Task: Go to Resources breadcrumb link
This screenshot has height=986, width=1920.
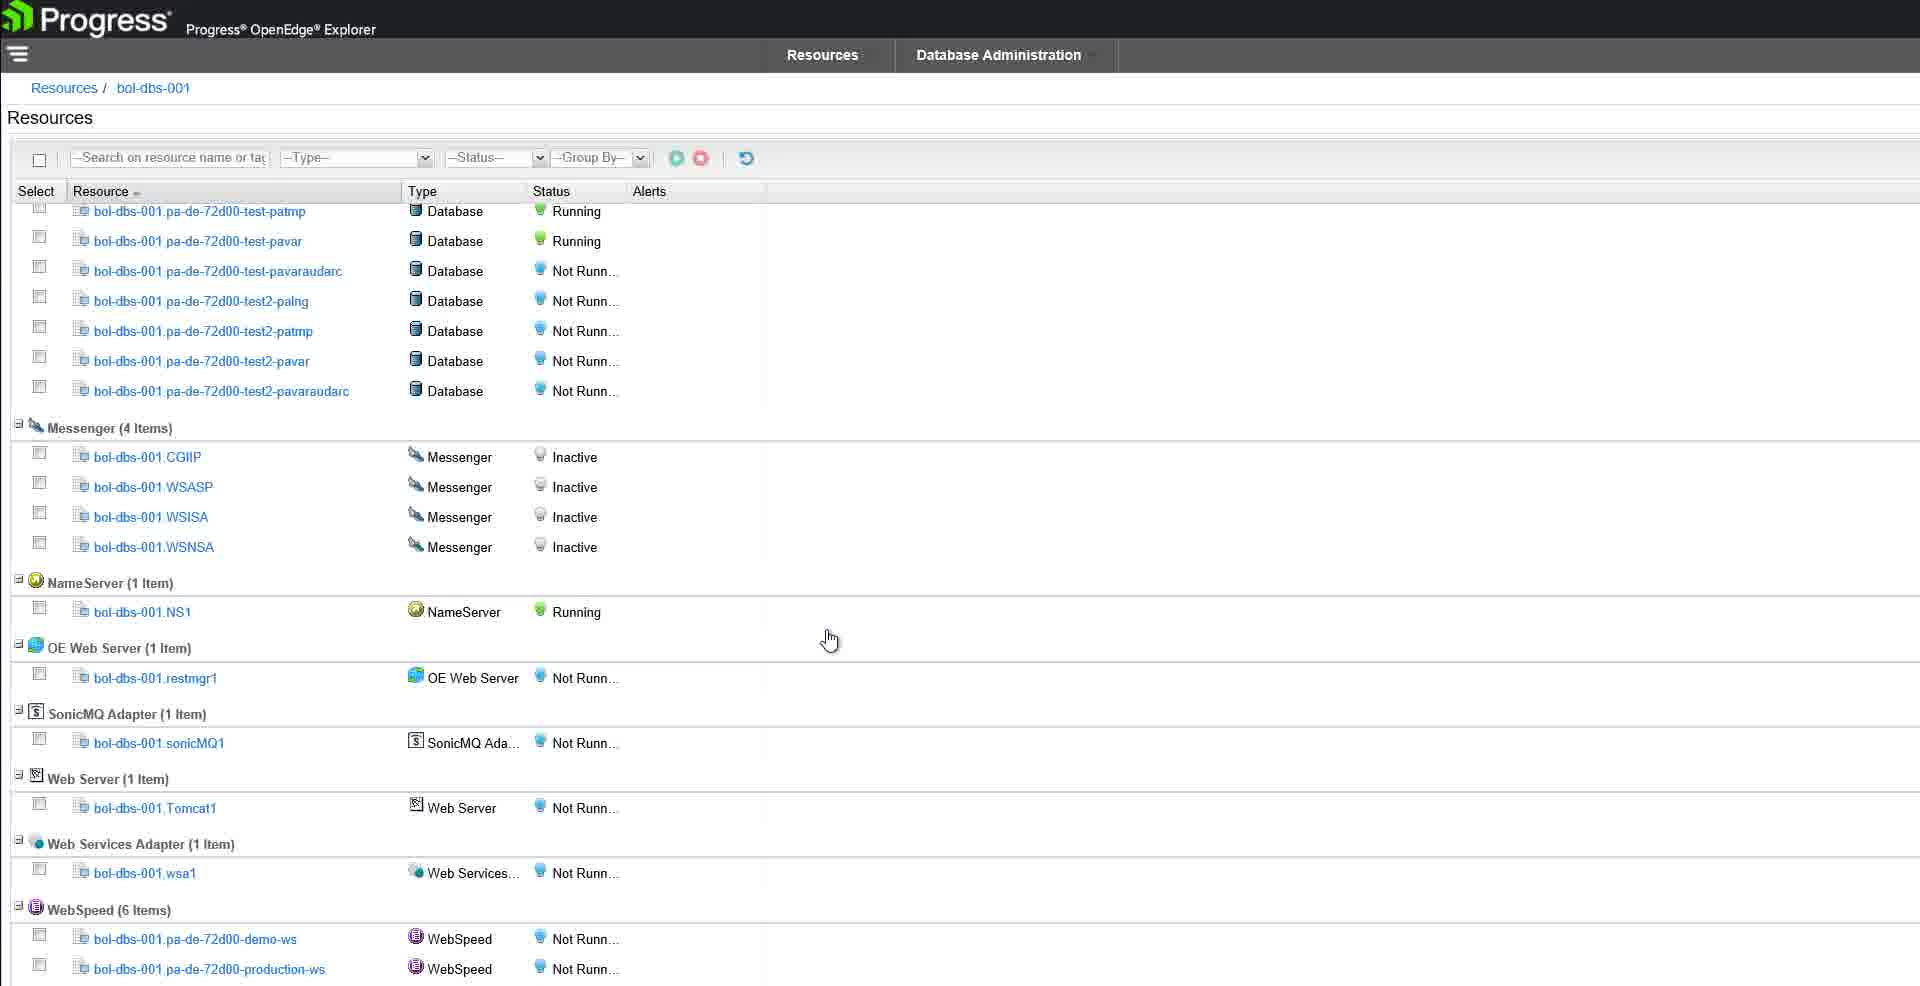Action: (x=64, y=88)
